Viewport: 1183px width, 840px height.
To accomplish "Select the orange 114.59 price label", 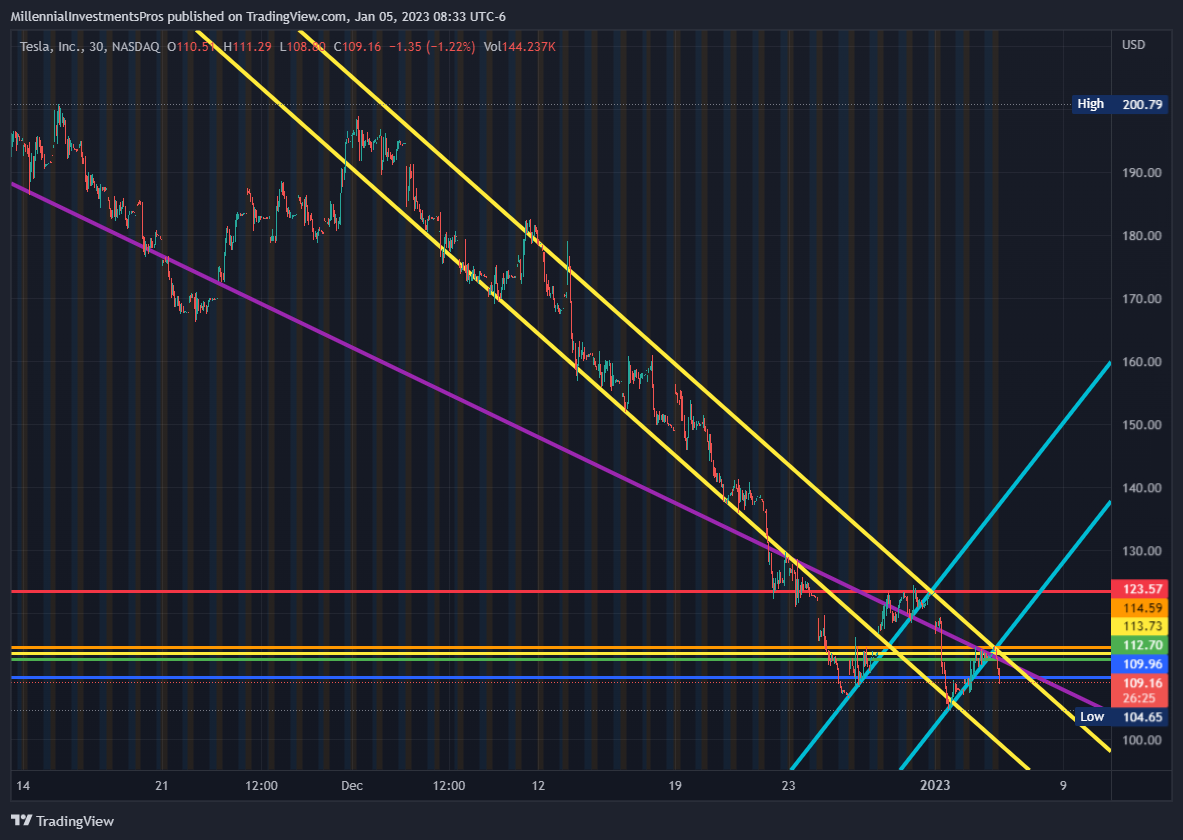I will pos(1139,608).
